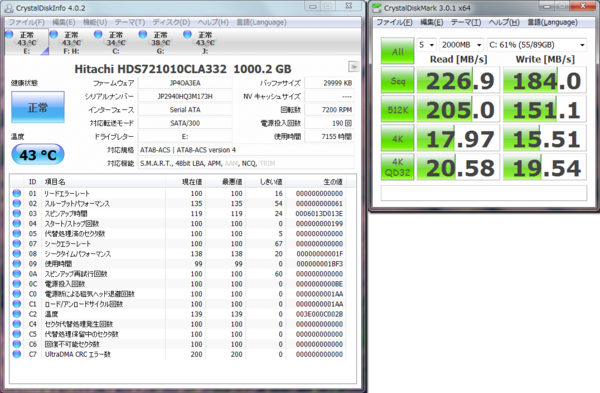
Task: Select disk E: status orb in drive bar
Action: 9,34
